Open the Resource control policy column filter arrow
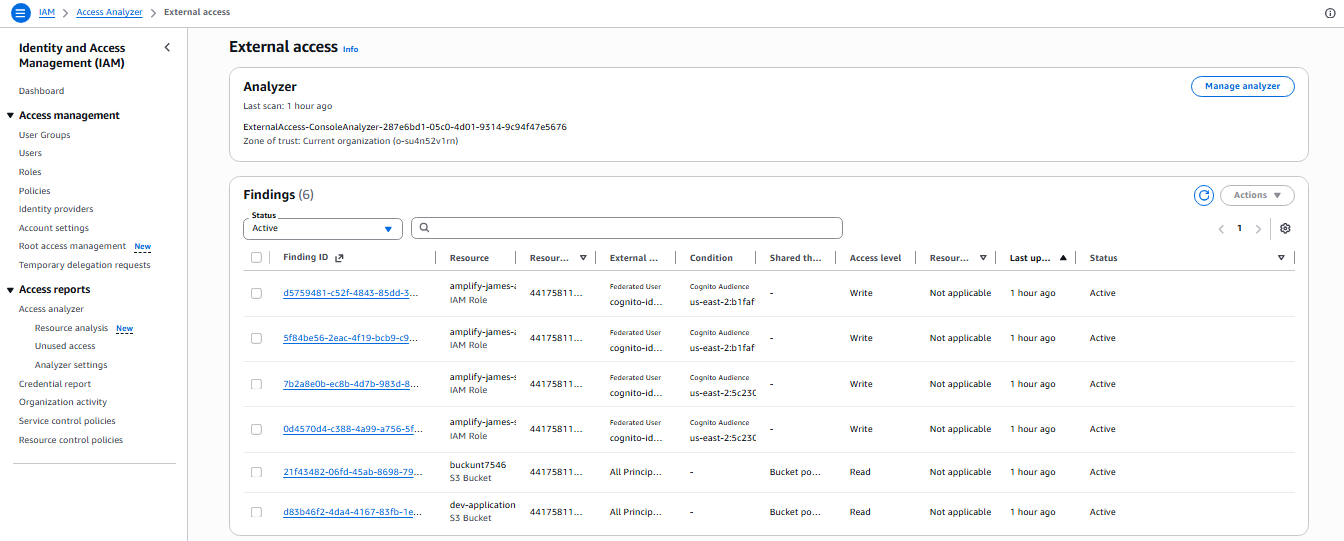 [983, 258]
